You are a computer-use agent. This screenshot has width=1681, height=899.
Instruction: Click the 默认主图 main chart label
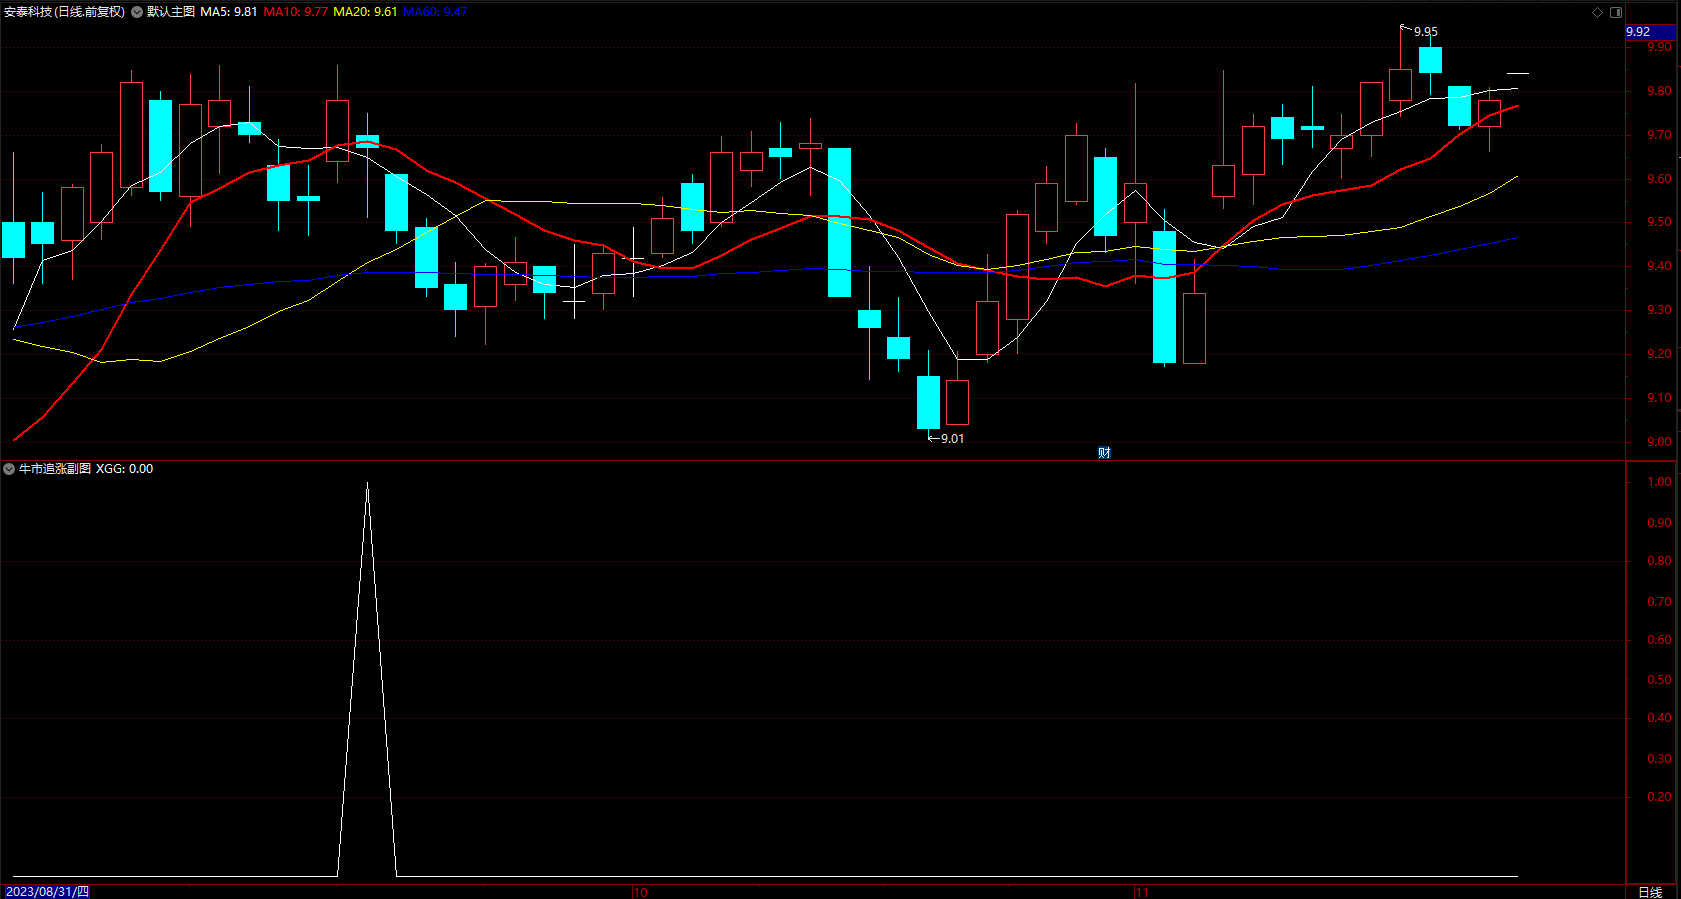pos(171,12)
